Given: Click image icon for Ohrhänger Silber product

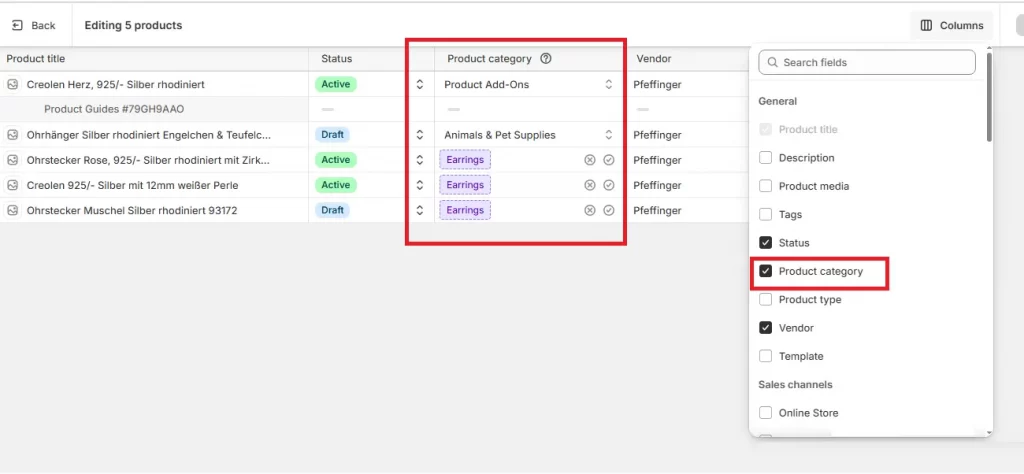Looking at the screenshot, I should pos(12,135).
